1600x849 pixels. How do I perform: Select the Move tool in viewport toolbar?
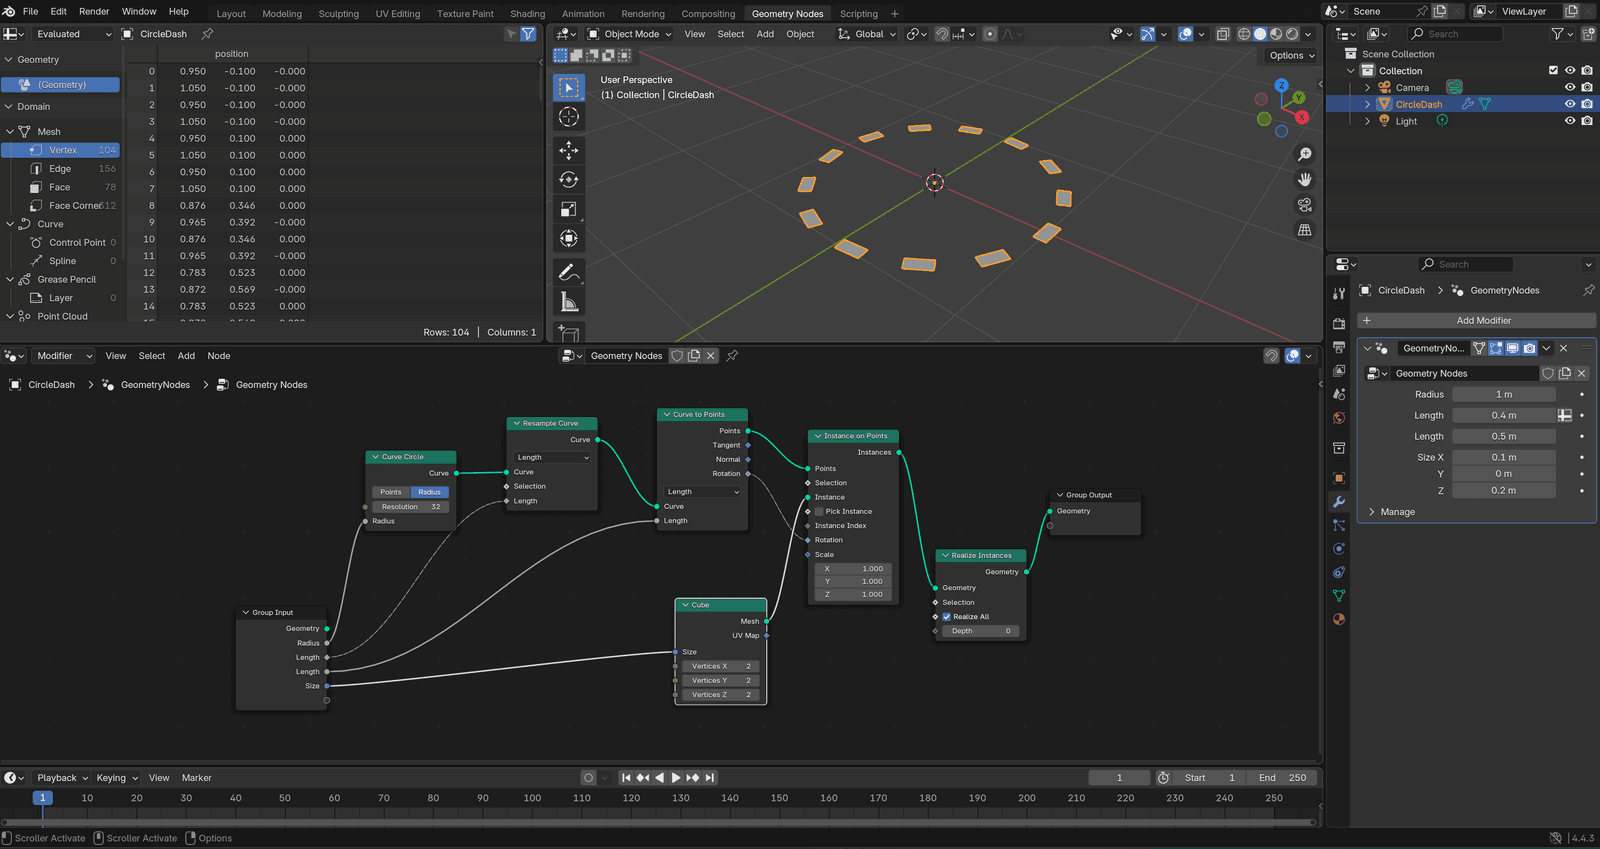[x=569, y=150]
